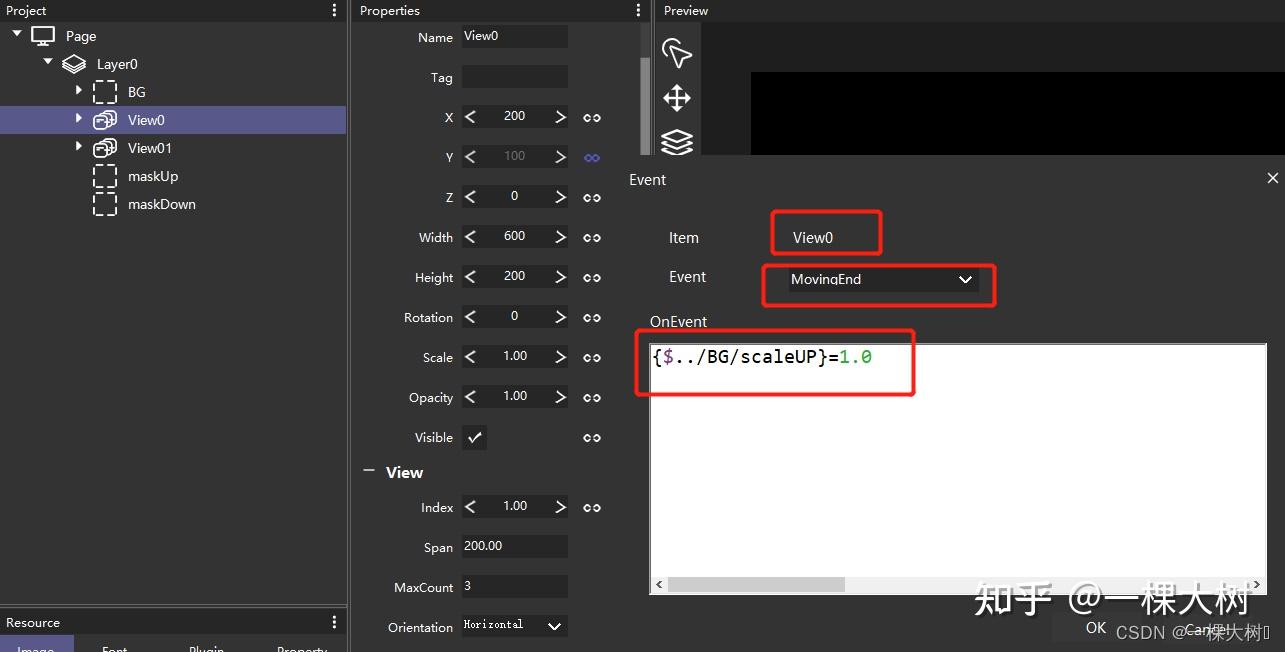Open the Orientation dropdown
Viewport: 1285px width, 652px height.
pyautogui.click(x=554, y=626)
